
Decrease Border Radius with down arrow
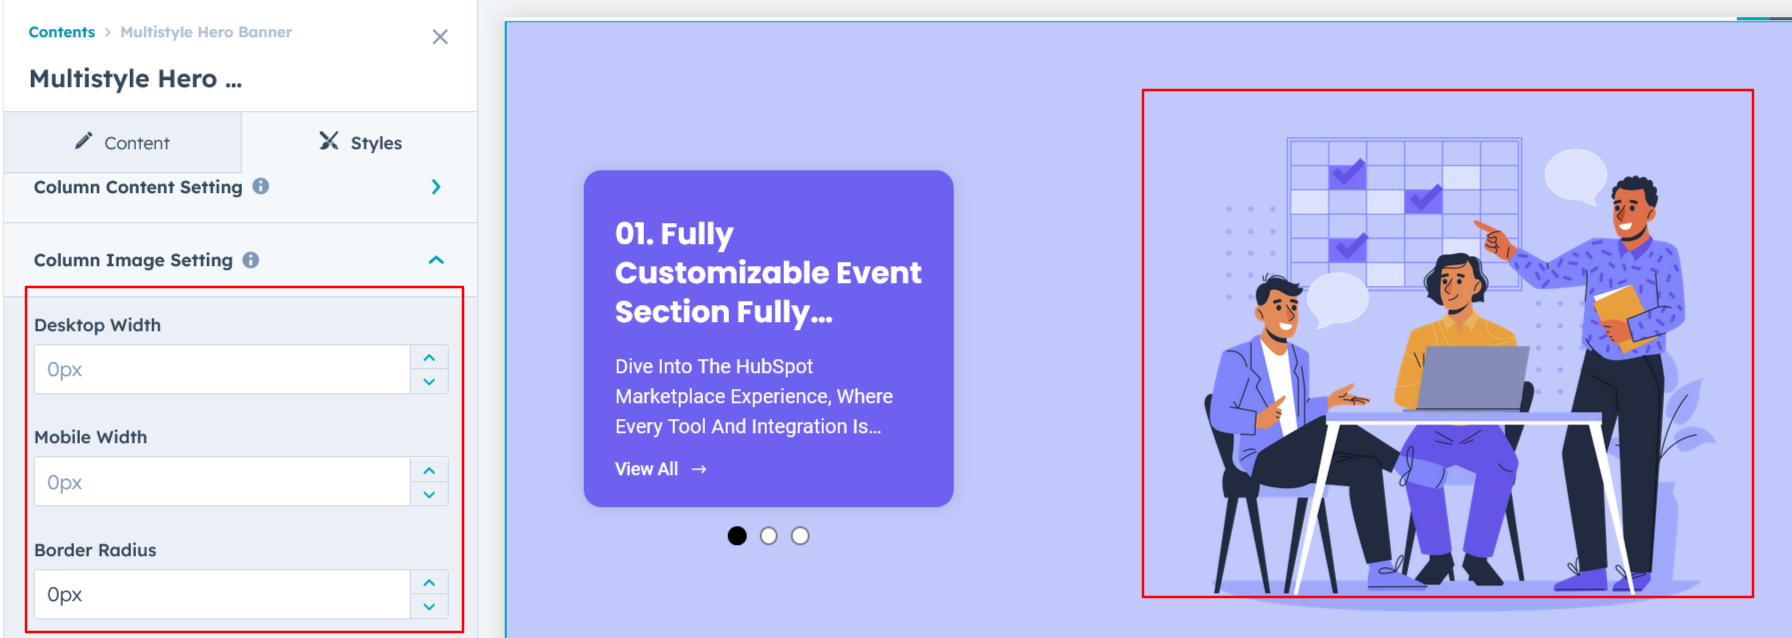tap(429, 607)
